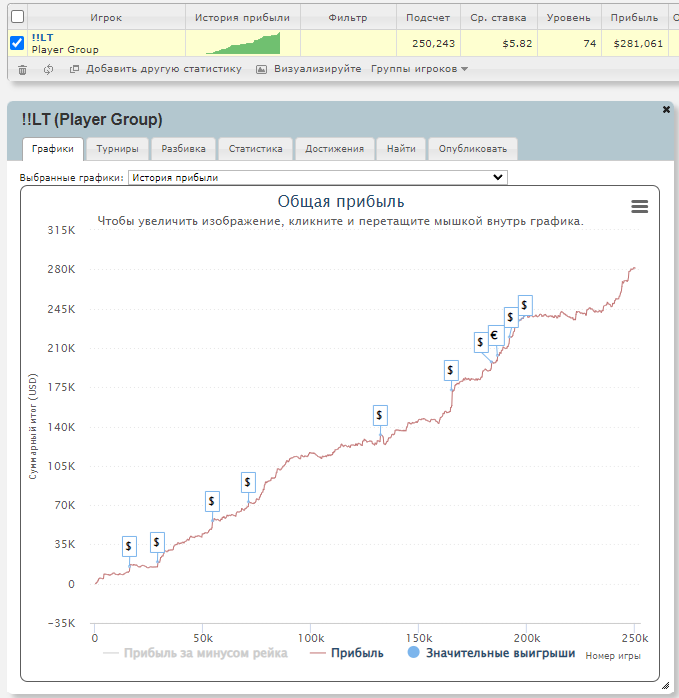Click the dollar marker near 105K level
Image resolution: width=679 pixels, height=698 pixels.
(x=248, y=482)
